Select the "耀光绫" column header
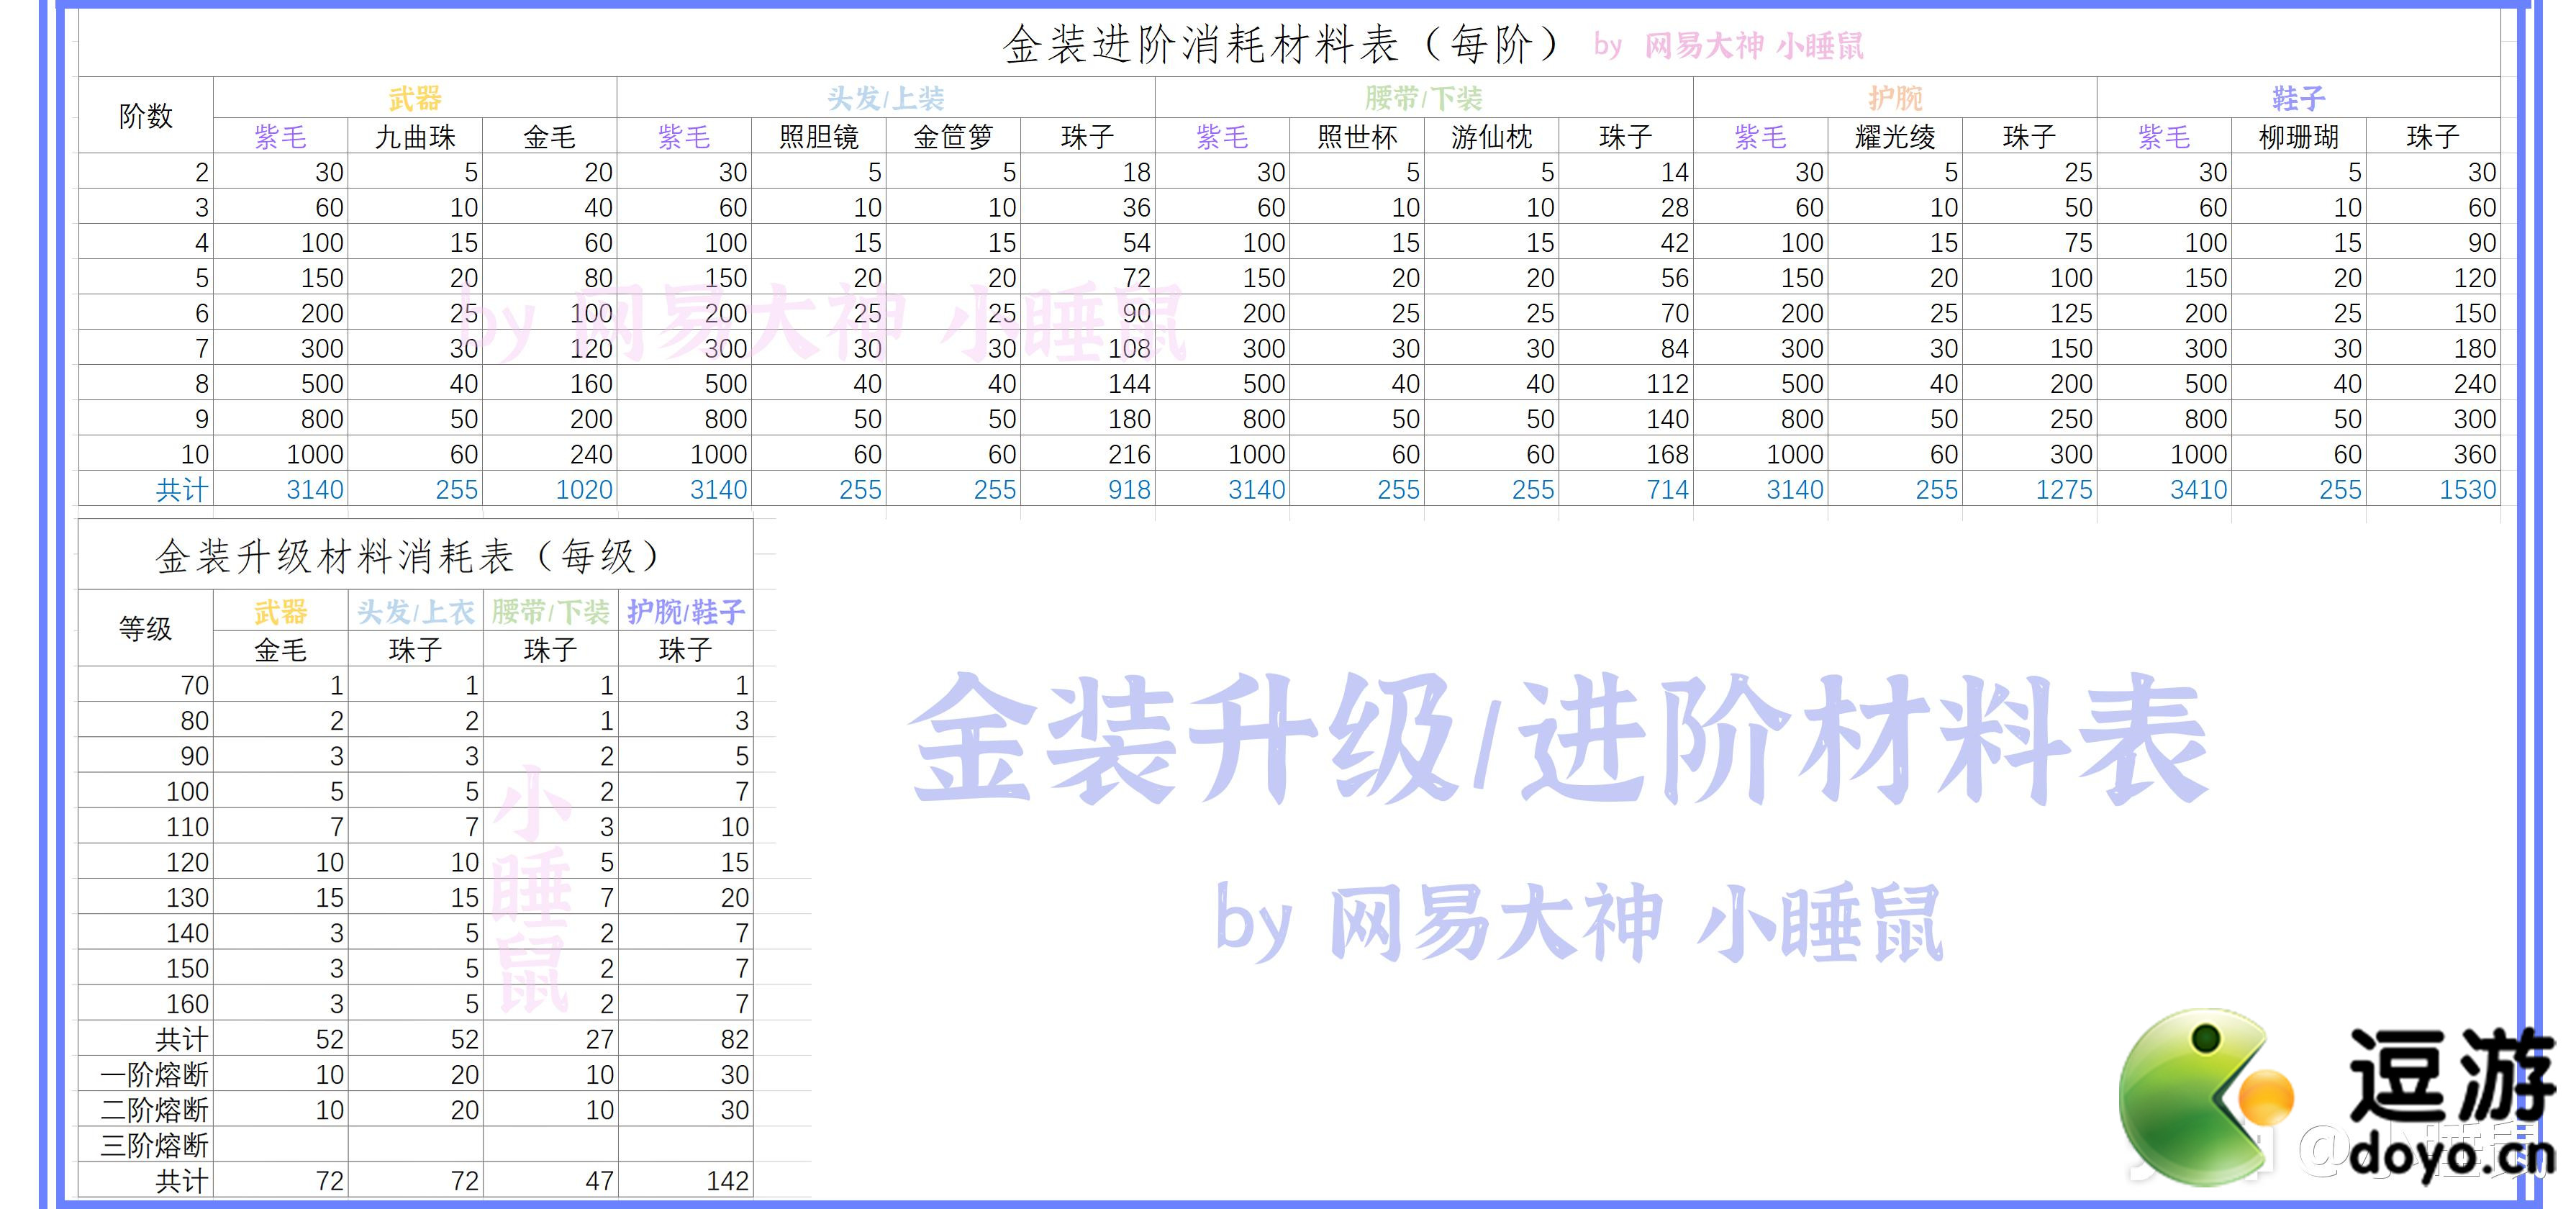2576x1209 pixels. 1895,137
